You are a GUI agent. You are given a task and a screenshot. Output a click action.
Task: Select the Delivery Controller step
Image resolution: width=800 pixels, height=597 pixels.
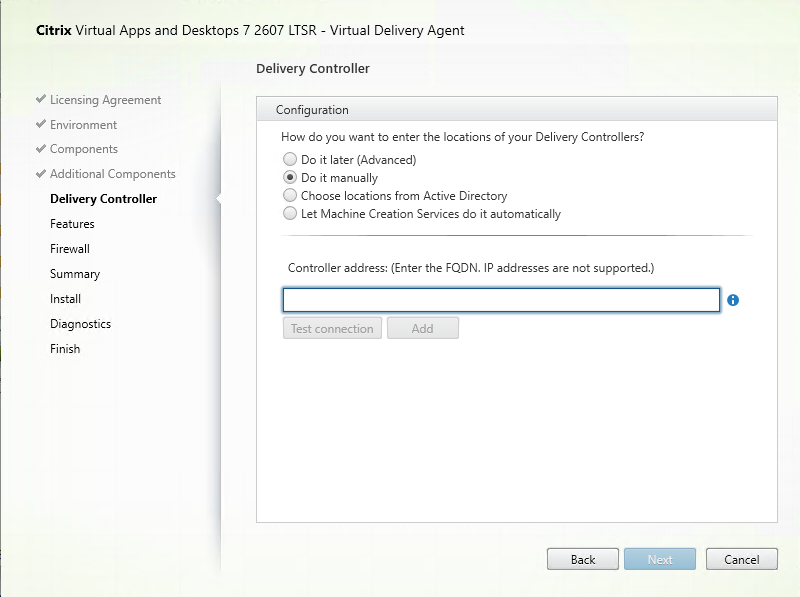tap(104, 199)
